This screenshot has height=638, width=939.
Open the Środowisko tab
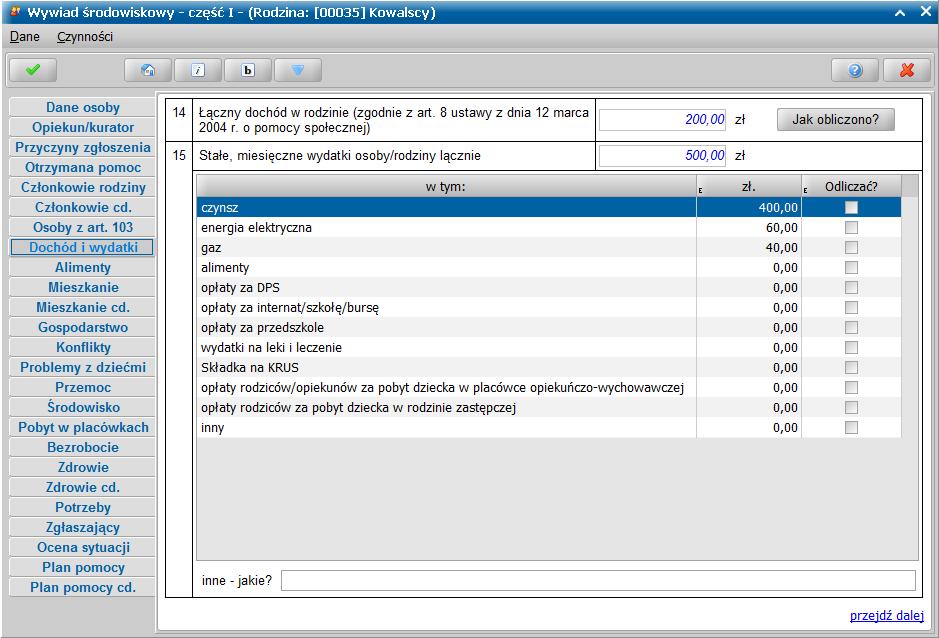83,407
